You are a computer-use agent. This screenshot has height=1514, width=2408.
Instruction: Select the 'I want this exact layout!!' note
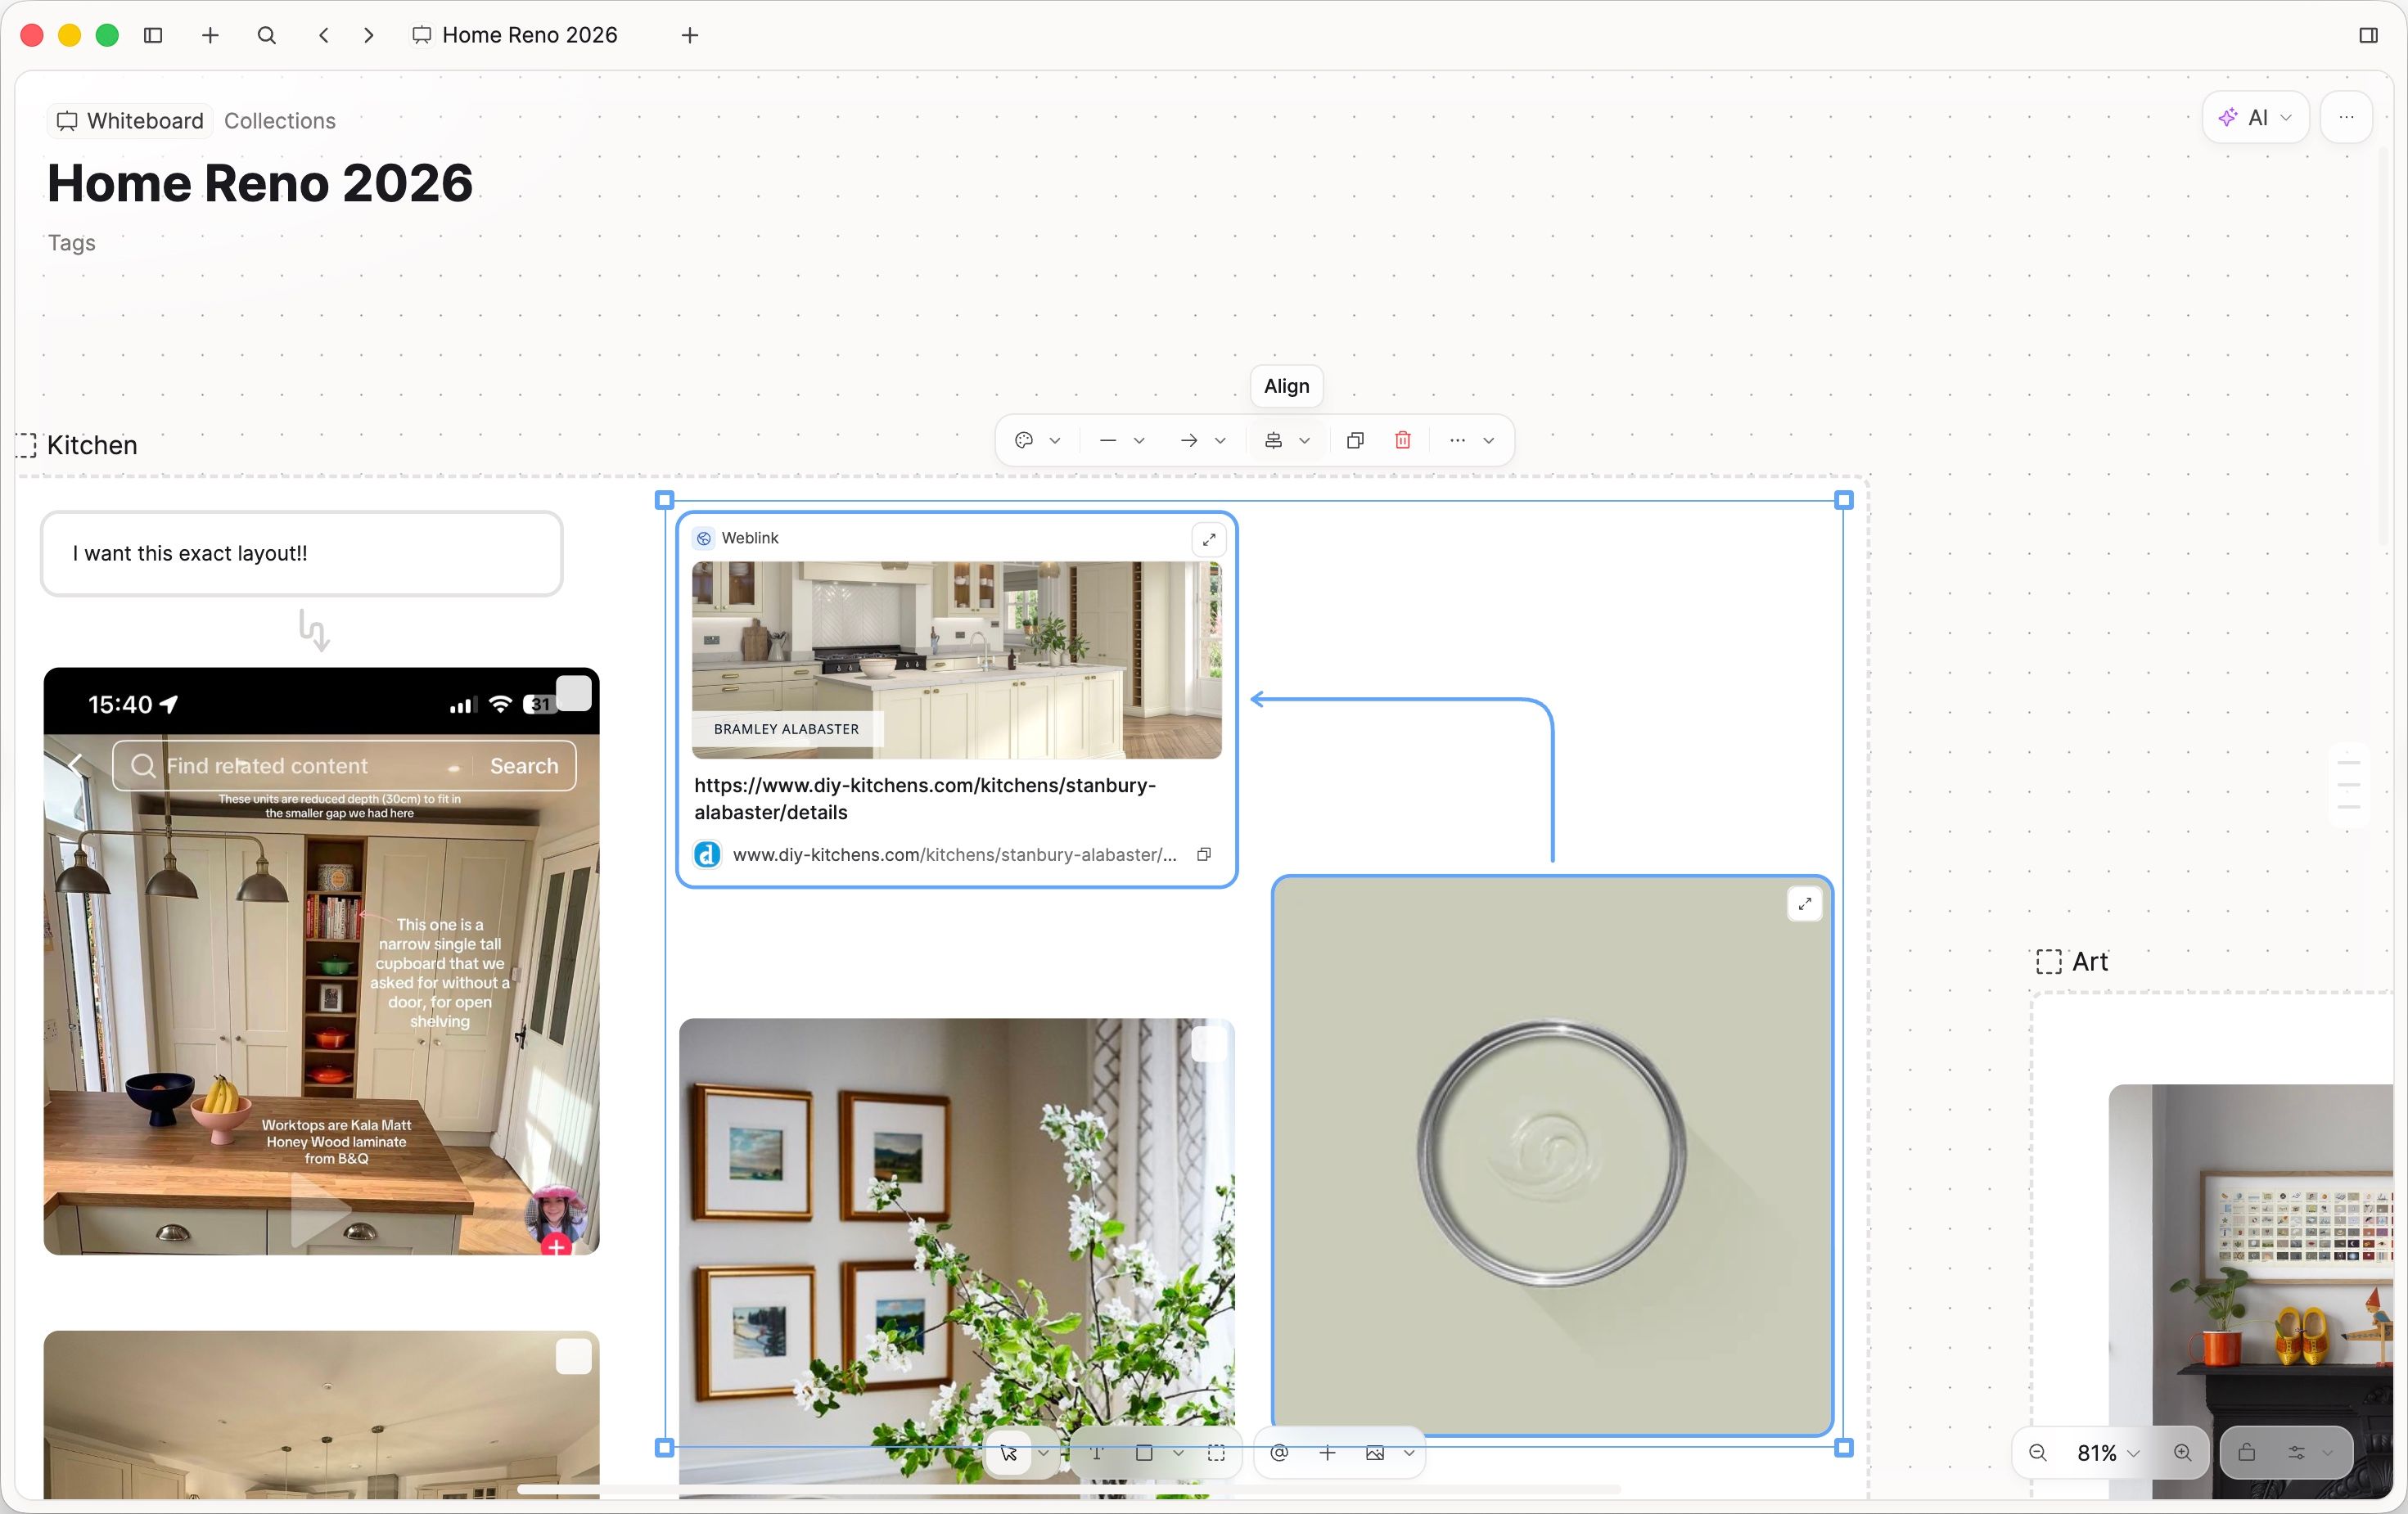[301, 553]
